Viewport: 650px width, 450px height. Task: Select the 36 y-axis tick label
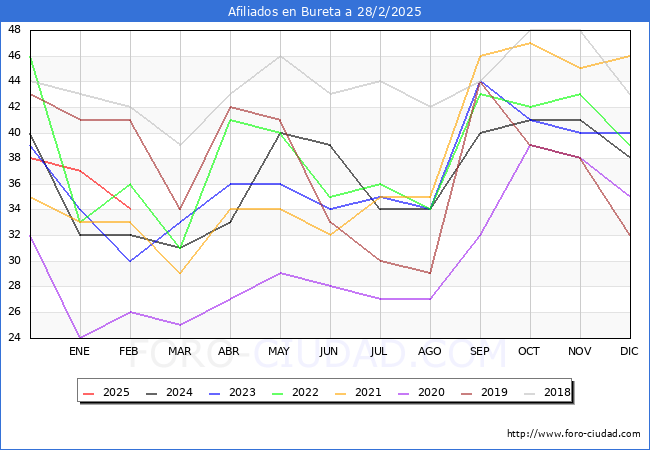(x=14, y=184)
